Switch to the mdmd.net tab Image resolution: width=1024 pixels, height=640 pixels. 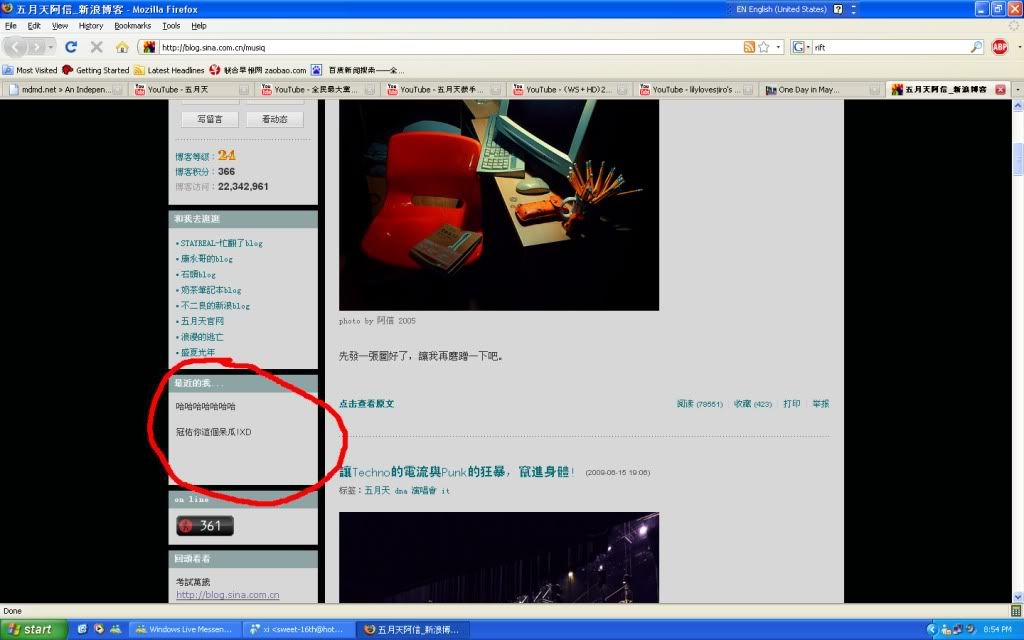65,89
